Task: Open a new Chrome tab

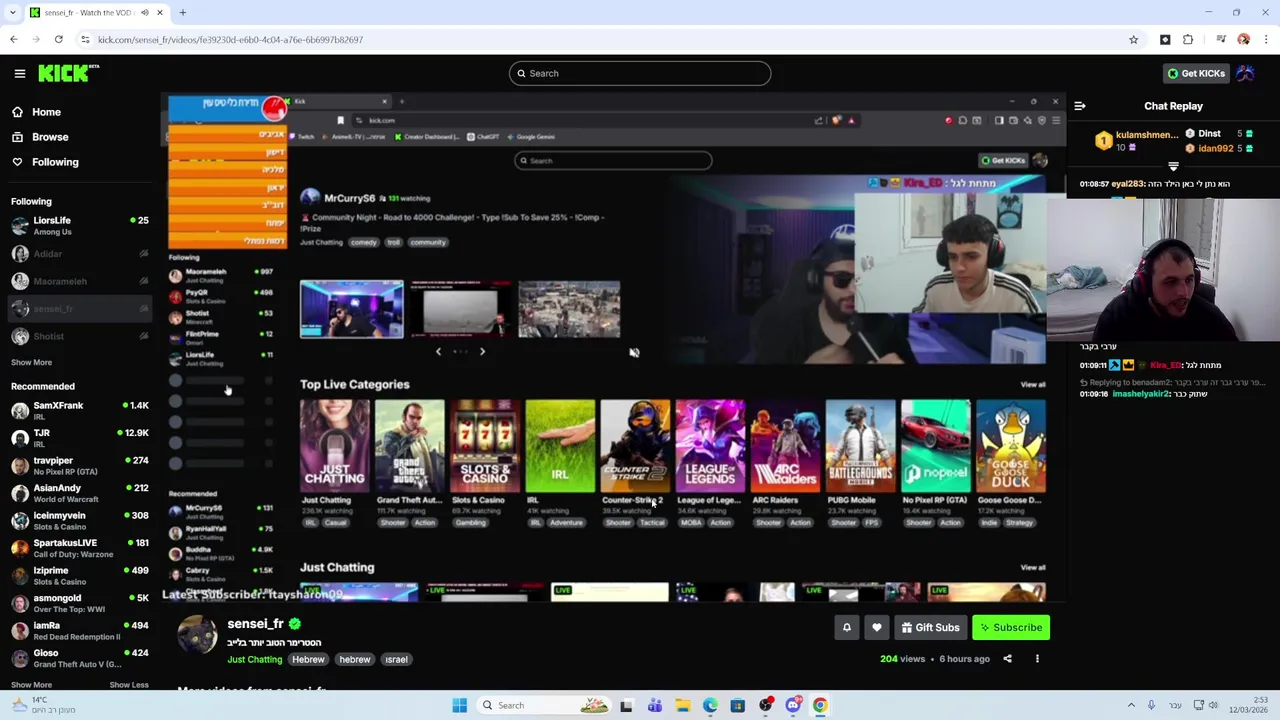Action: [183, 12]
